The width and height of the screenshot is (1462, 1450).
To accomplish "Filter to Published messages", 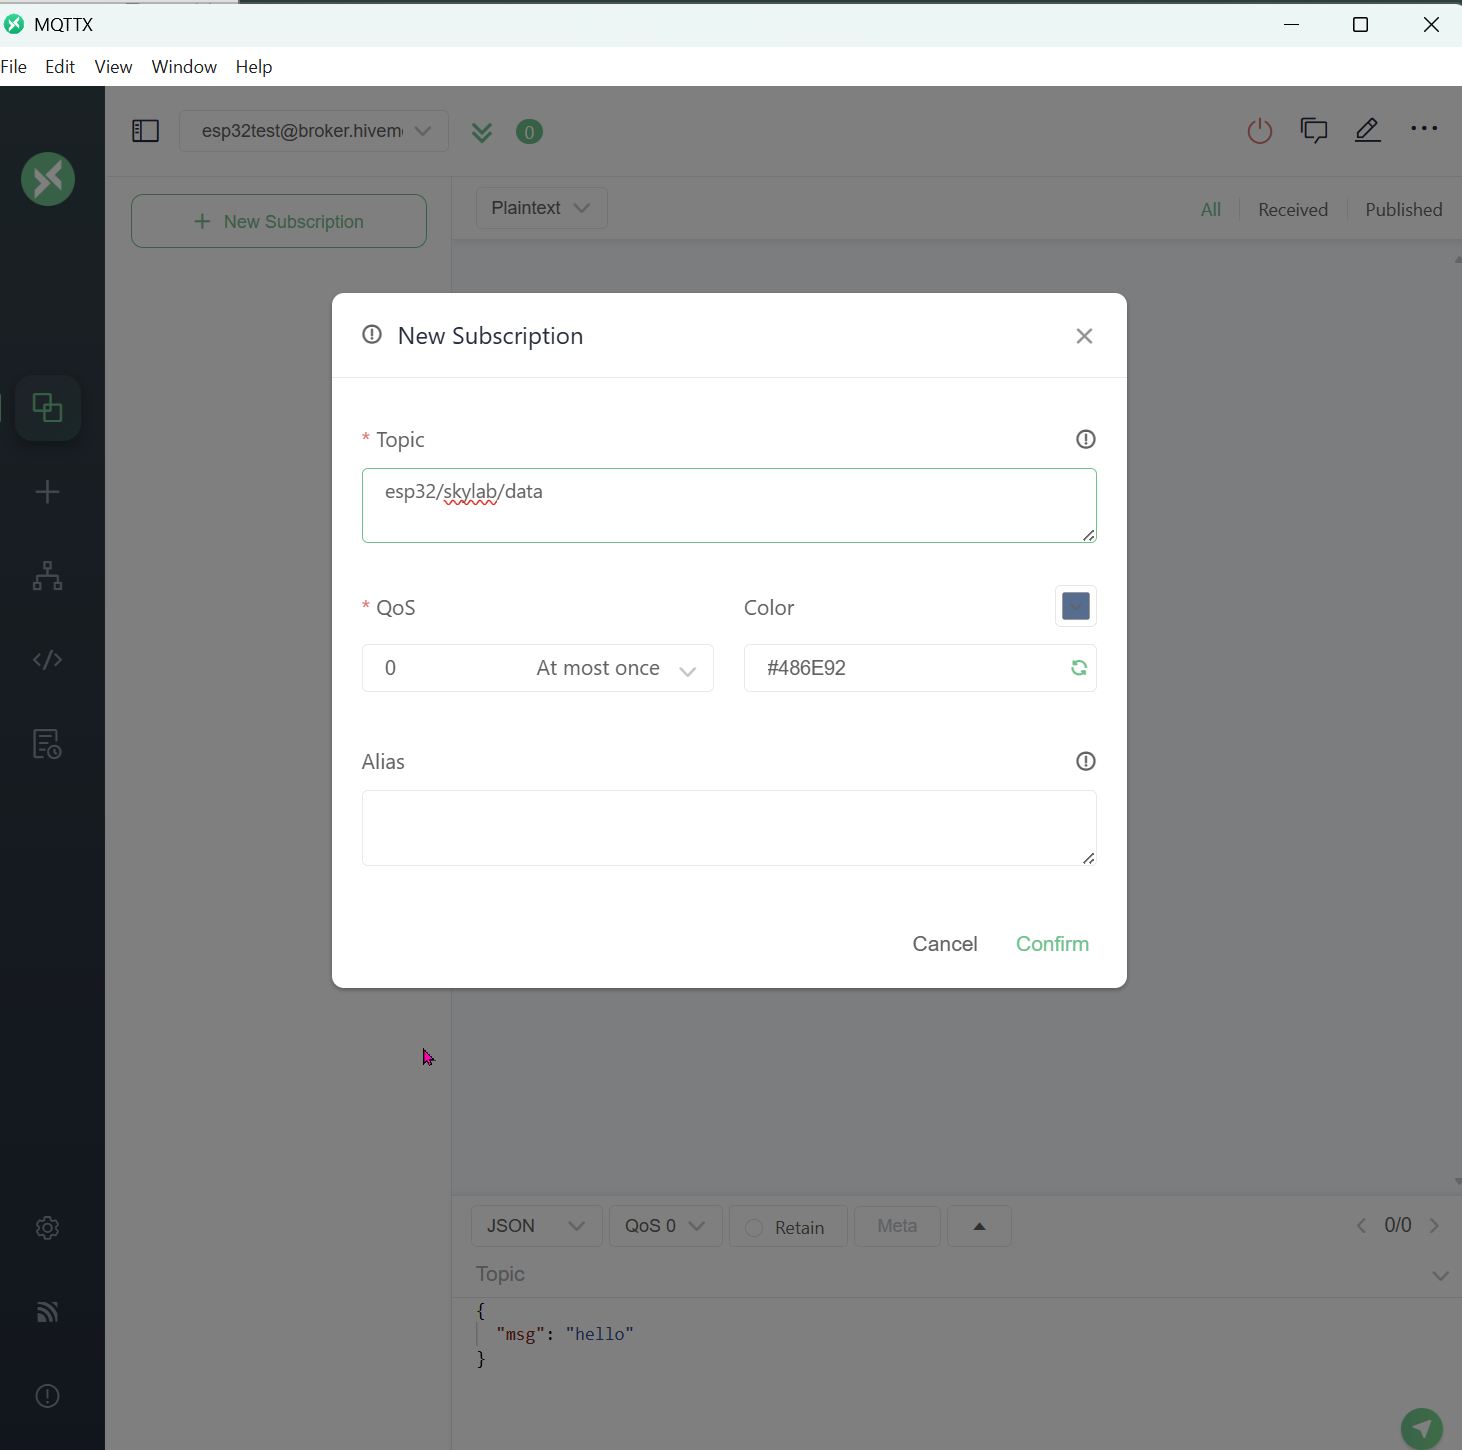I will (1404, 210).
